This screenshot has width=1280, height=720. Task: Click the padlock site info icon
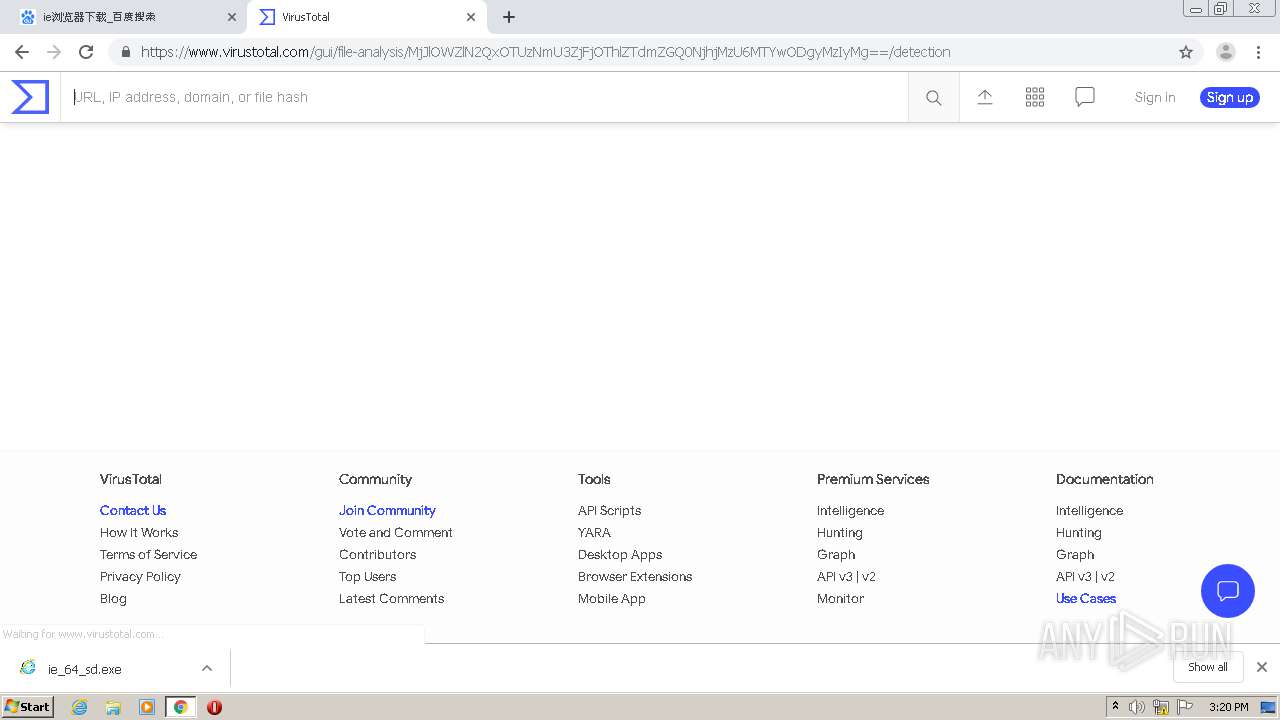click(x=125, y=52)
